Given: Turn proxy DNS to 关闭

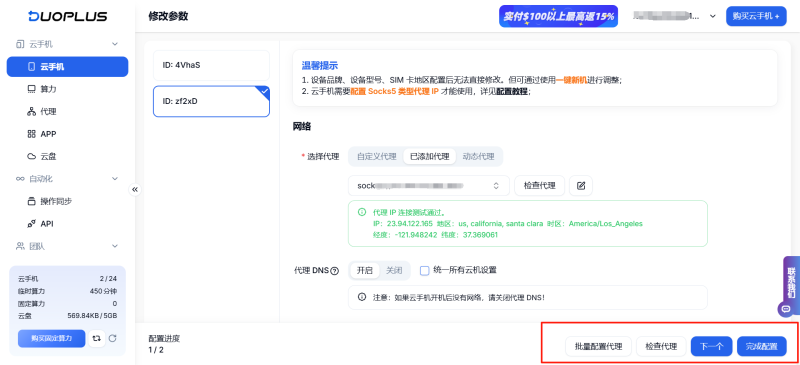Looking at the screenshot, I should (x=394, y=271).
